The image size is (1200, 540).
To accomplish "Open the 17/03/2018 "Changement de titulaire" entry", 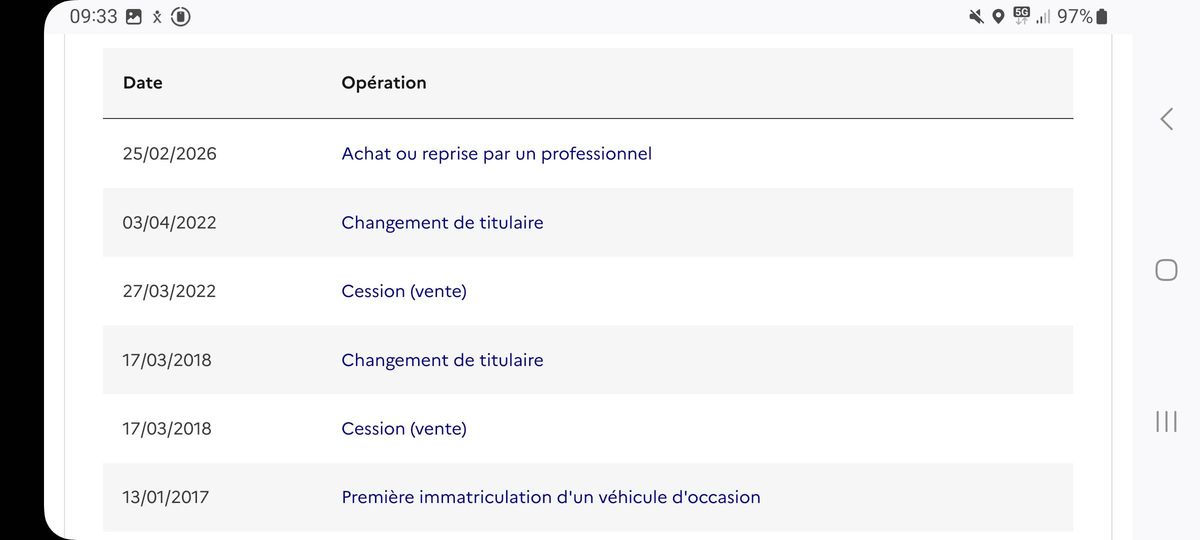I will click(x=442, y=360).
